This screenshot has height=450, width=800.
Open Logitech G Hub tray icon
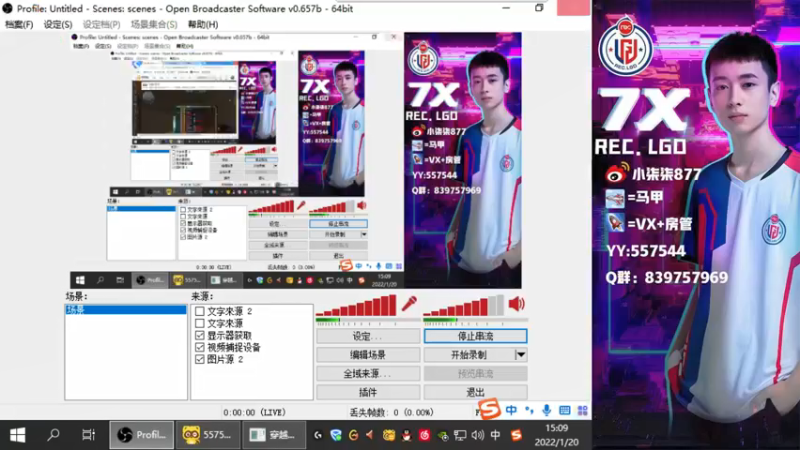[318, 435]
